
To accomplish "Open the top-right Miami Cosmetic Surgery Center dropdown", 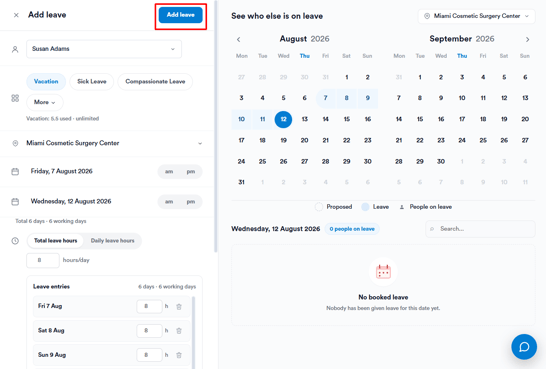I will (x=476, y=16).
